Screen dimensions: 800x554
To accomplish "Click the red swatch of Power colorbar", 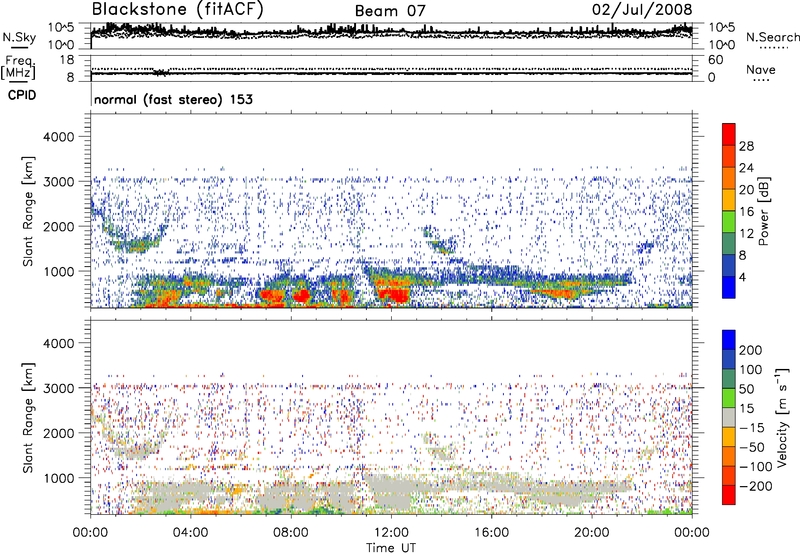I will pos(729,134).
